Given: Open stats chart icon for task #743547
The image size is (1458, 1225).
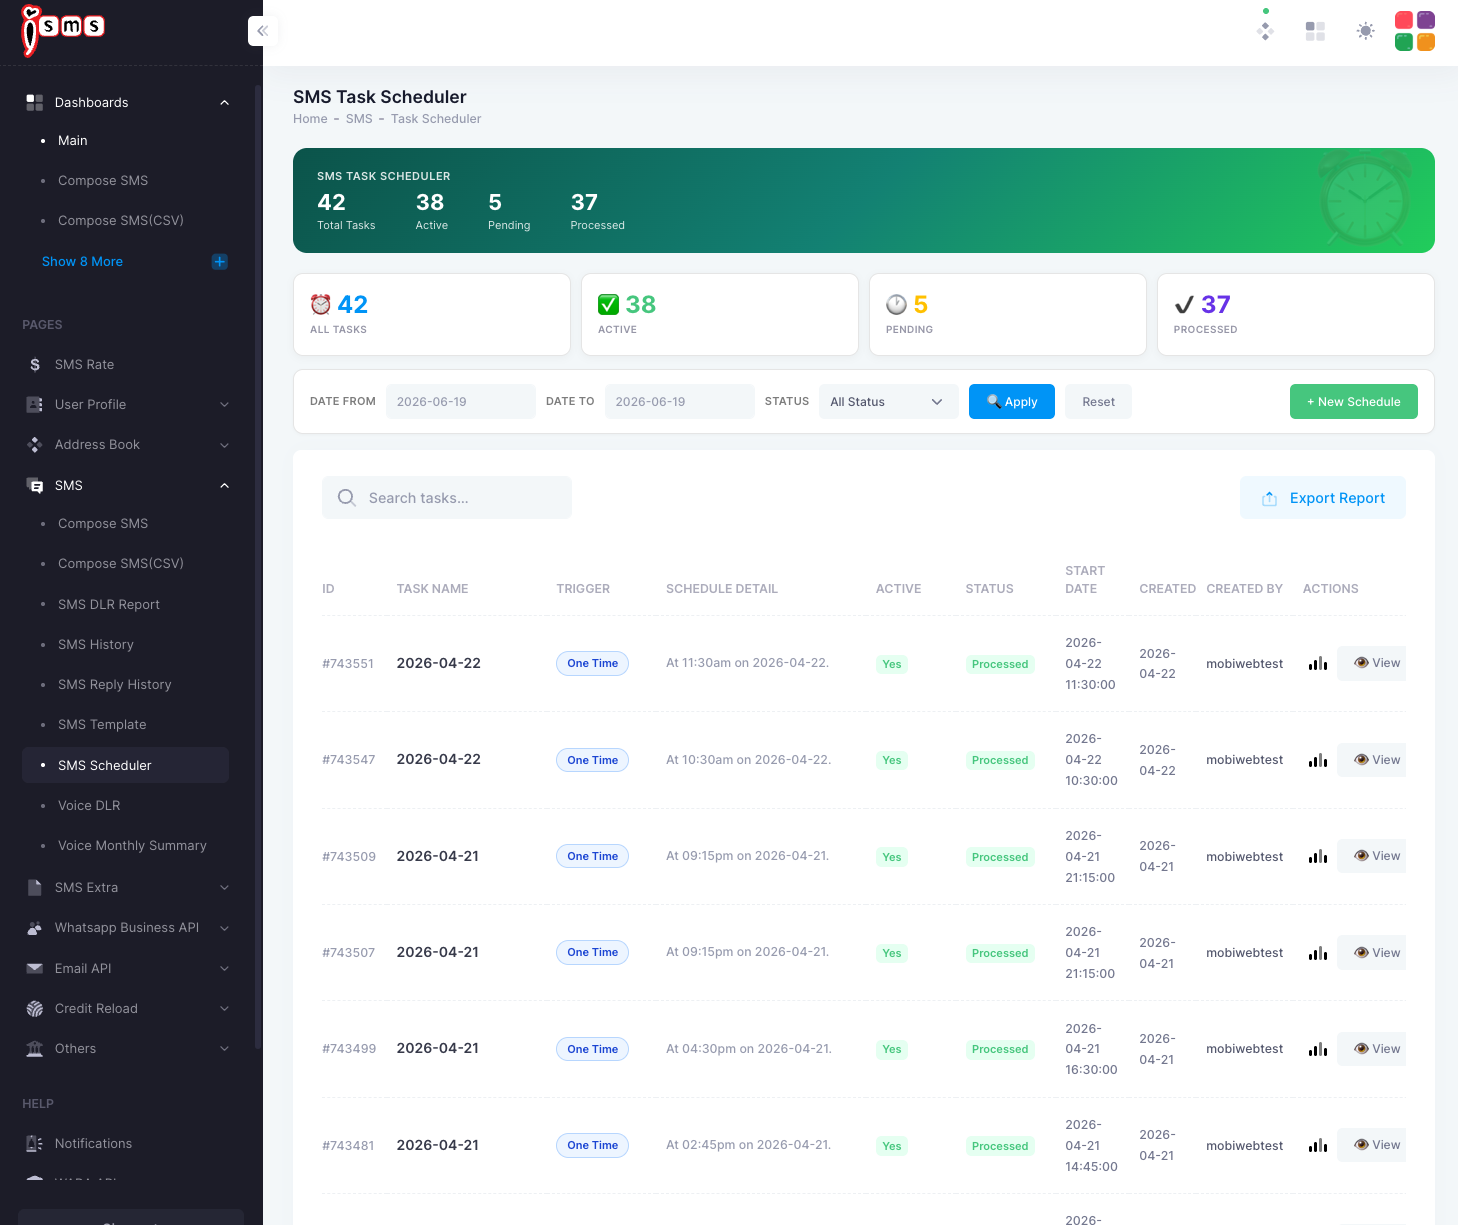Looking at the screenshot, I should [x=1318, y=760].
